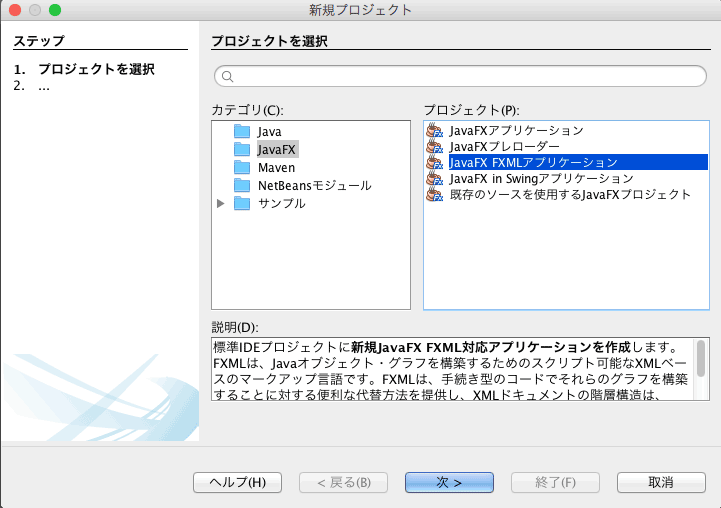Select the Maven category
The height and width of the screenshot is (508, 721).
[276, 167]
